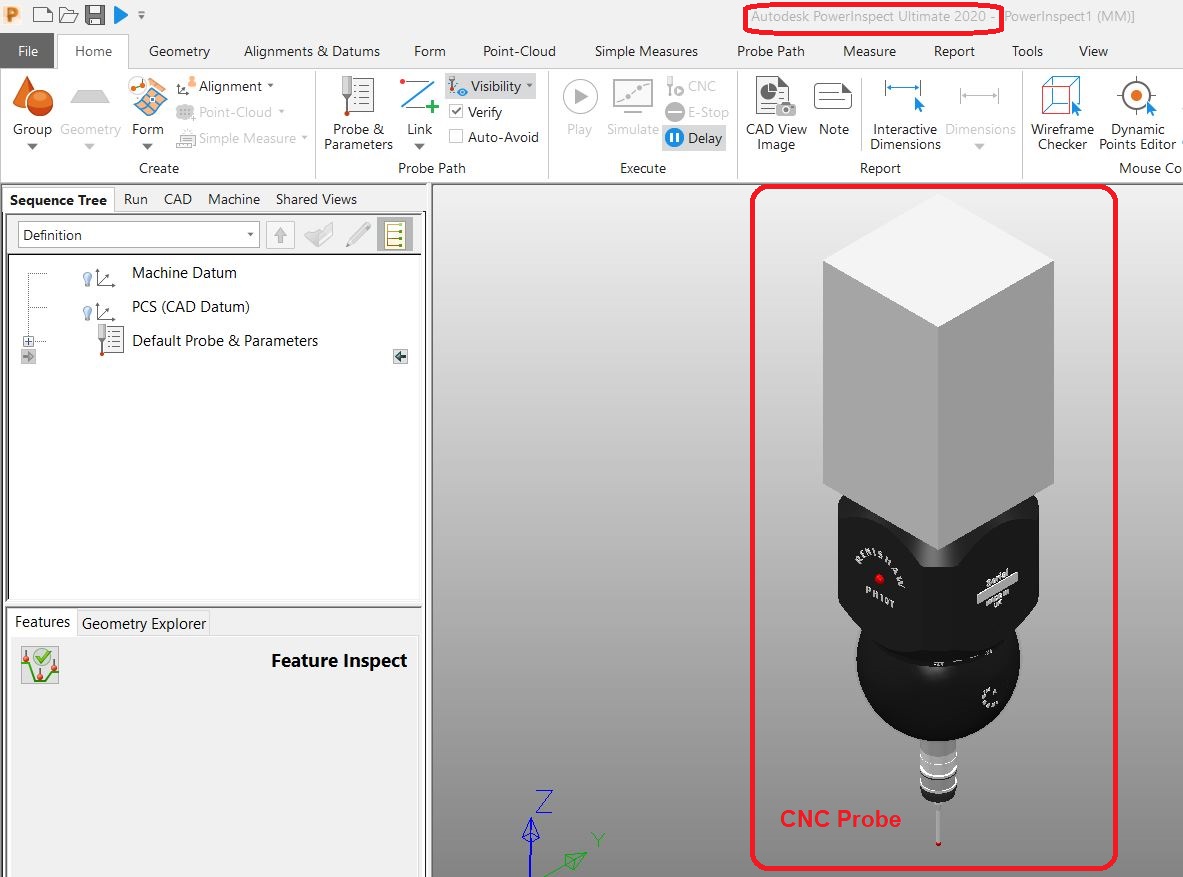Open the Definition dropdown in Sequence Tree

tap(249, 234)
